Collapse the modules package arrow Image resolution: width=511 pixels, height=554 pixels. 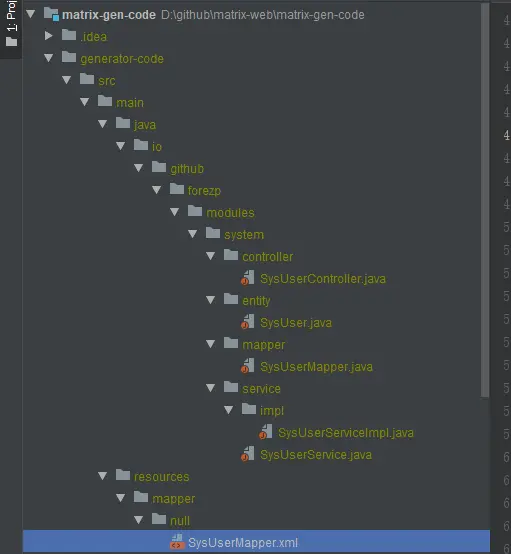(175, 212)
